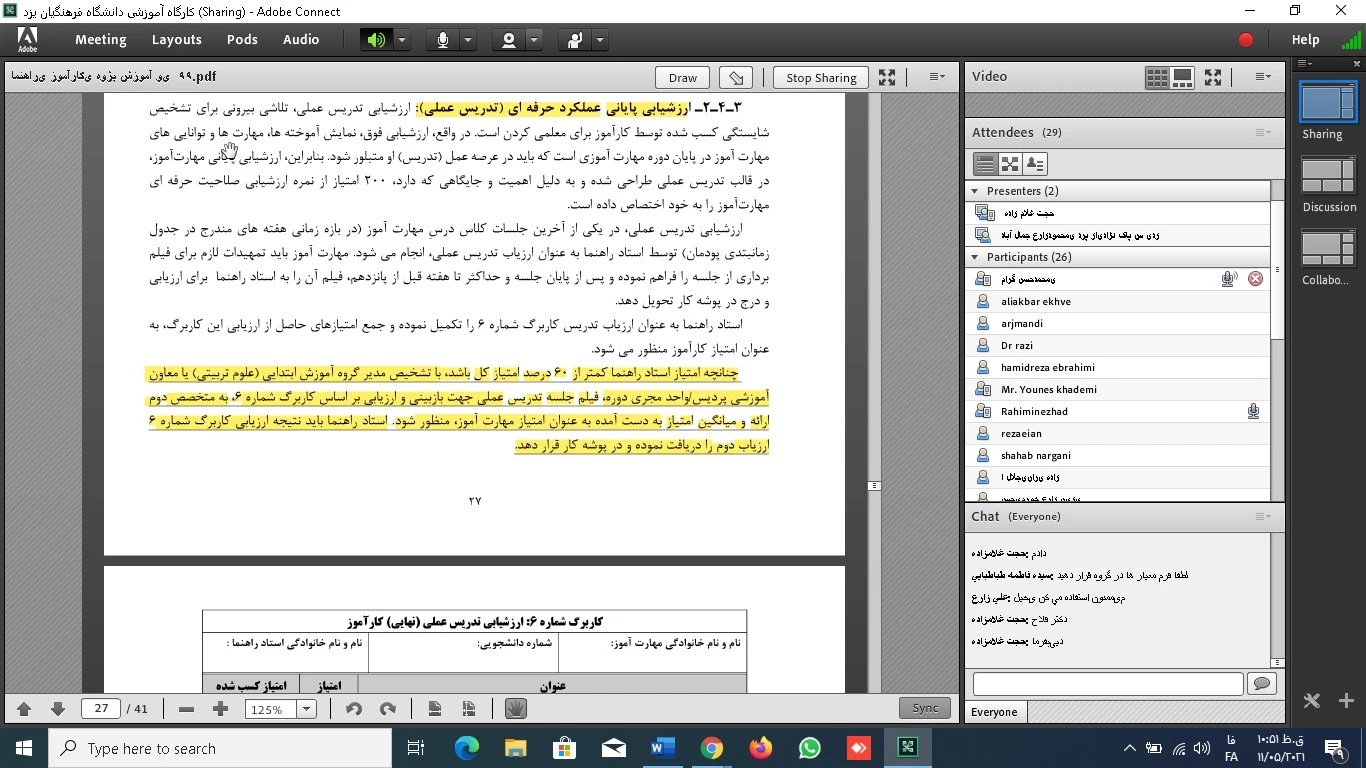This screenshot has width=1366, height=768.
Task: Go to the next PDF page
Action: click(x=58, y=709)
